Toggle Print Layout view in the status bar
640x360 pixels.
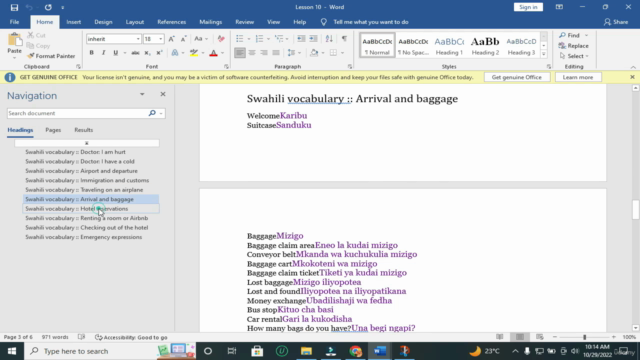click(x=520, y=337)
